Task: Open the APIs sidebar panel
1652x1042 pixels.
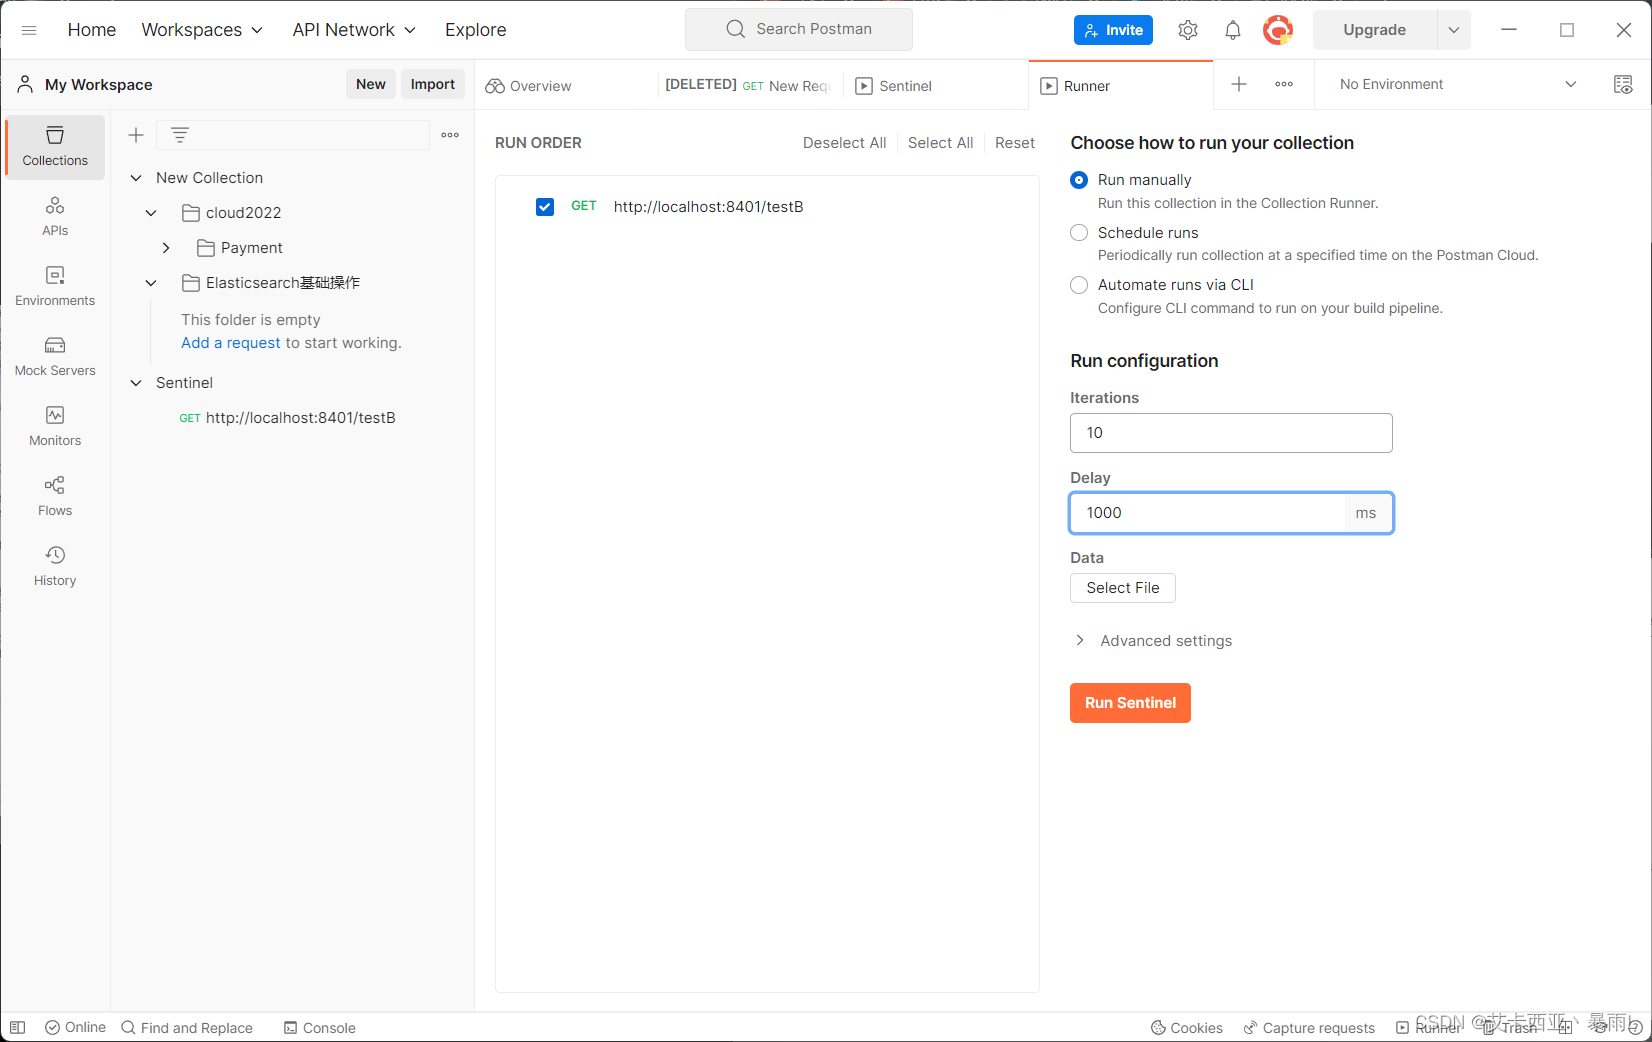Action: (x=55, y=216)
